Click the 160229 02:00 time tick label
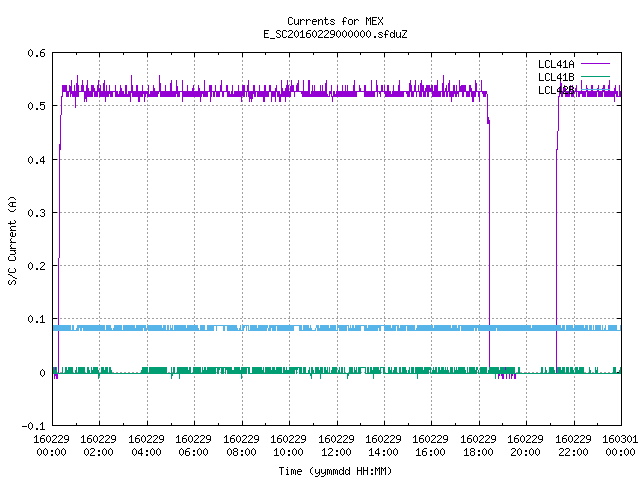This screenshot has width=640, height=480. click(98, 446)
